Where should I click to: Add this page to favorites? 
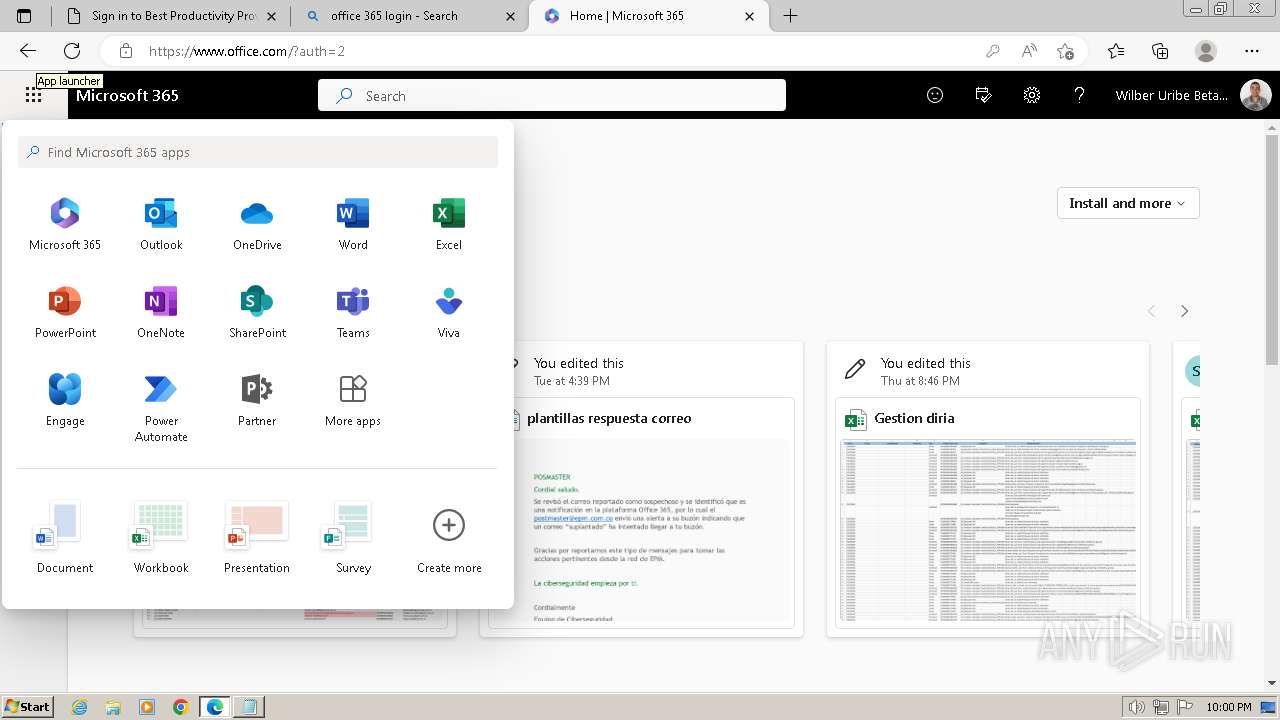[x=1065, y=51]
